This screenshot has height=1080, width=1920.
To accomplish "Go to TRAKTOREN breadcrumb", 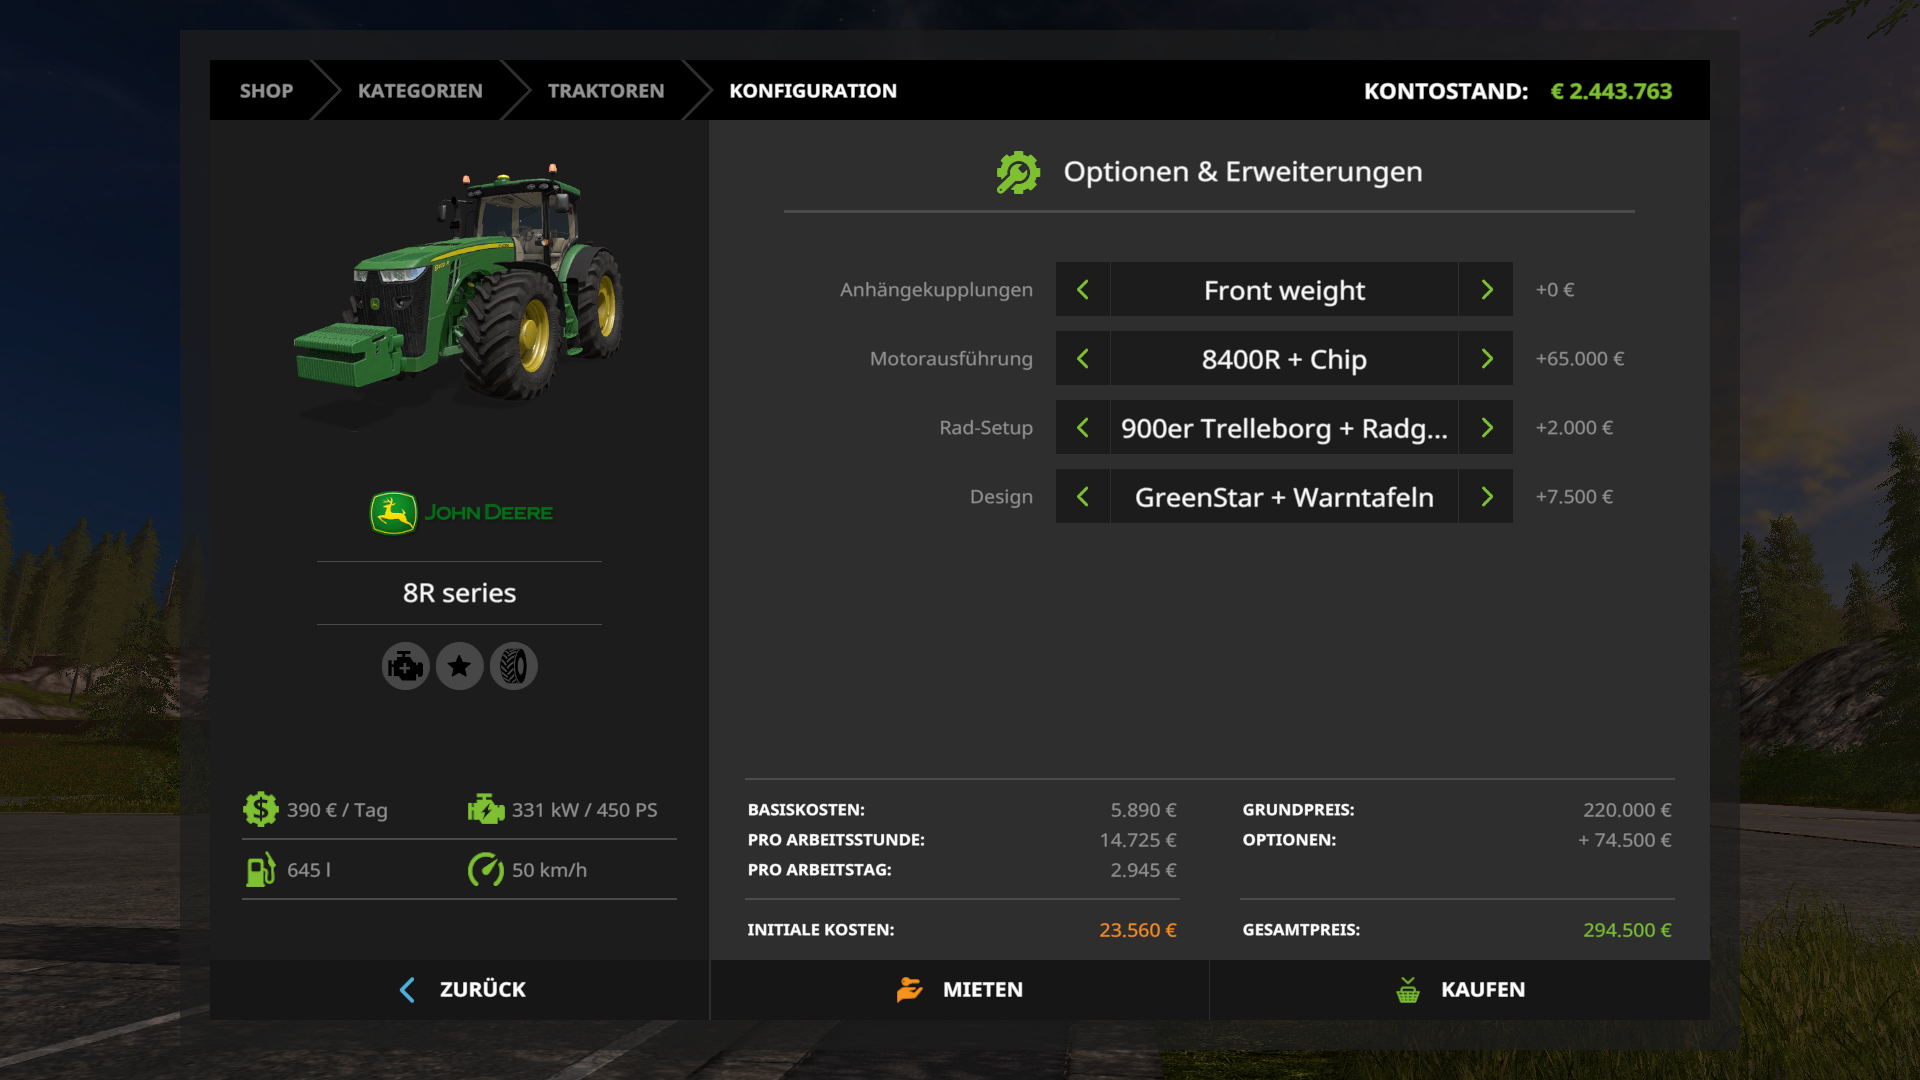I will pyautogui.click(x=605, y=91).
